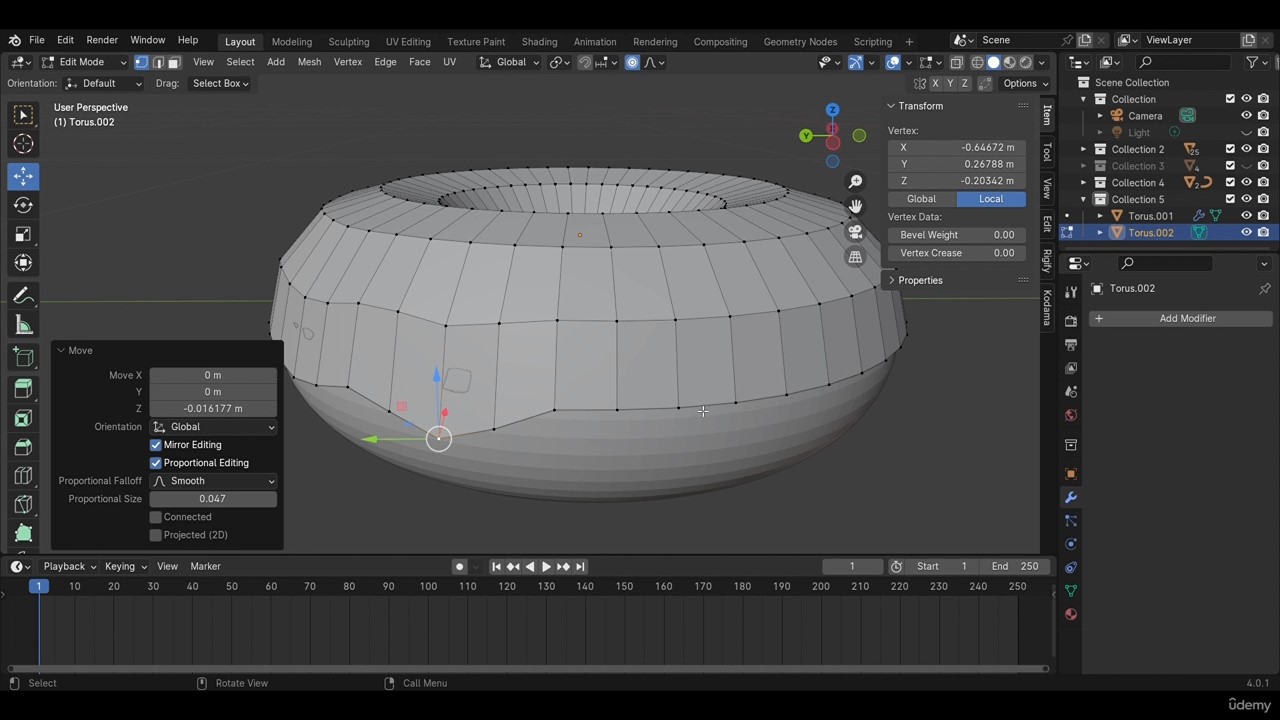Adjust the Proportional Size slider field

(x=213, y=499)
